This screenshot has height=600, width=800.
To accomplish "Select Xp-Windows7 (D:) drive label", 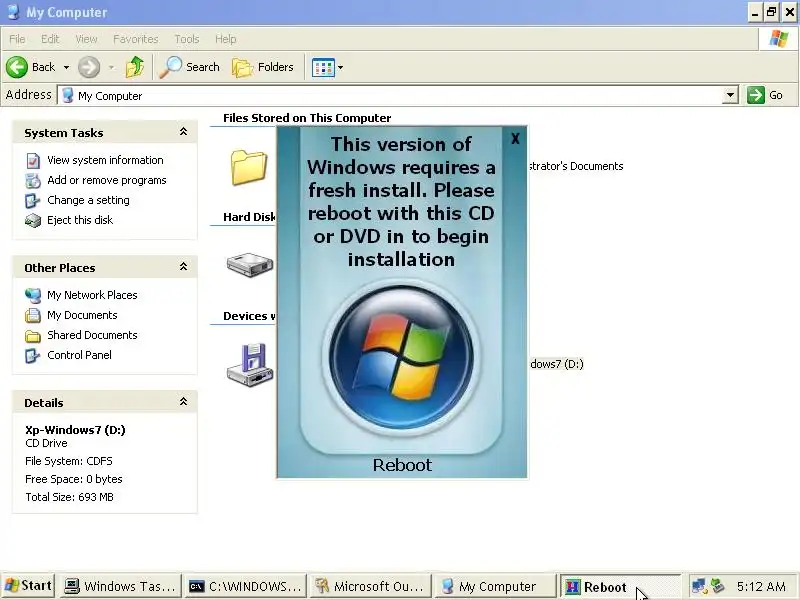I will coord(556,364).
